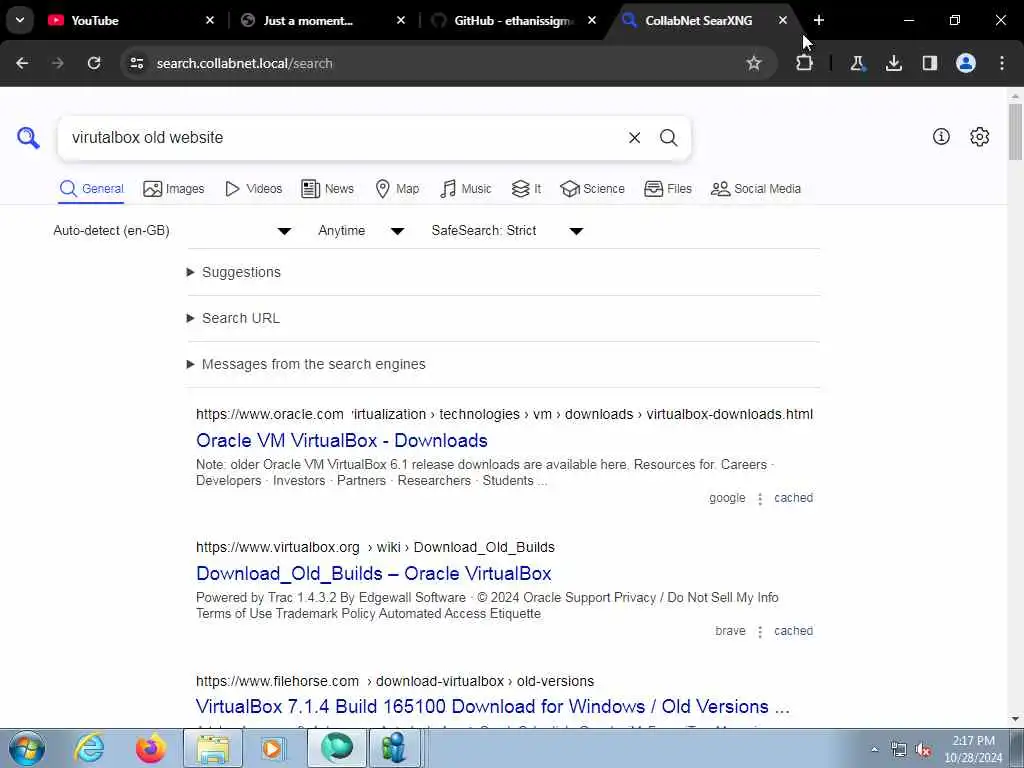Open more options dots beside google
The height and width of the screenshot is (768, 1024).
760,499
